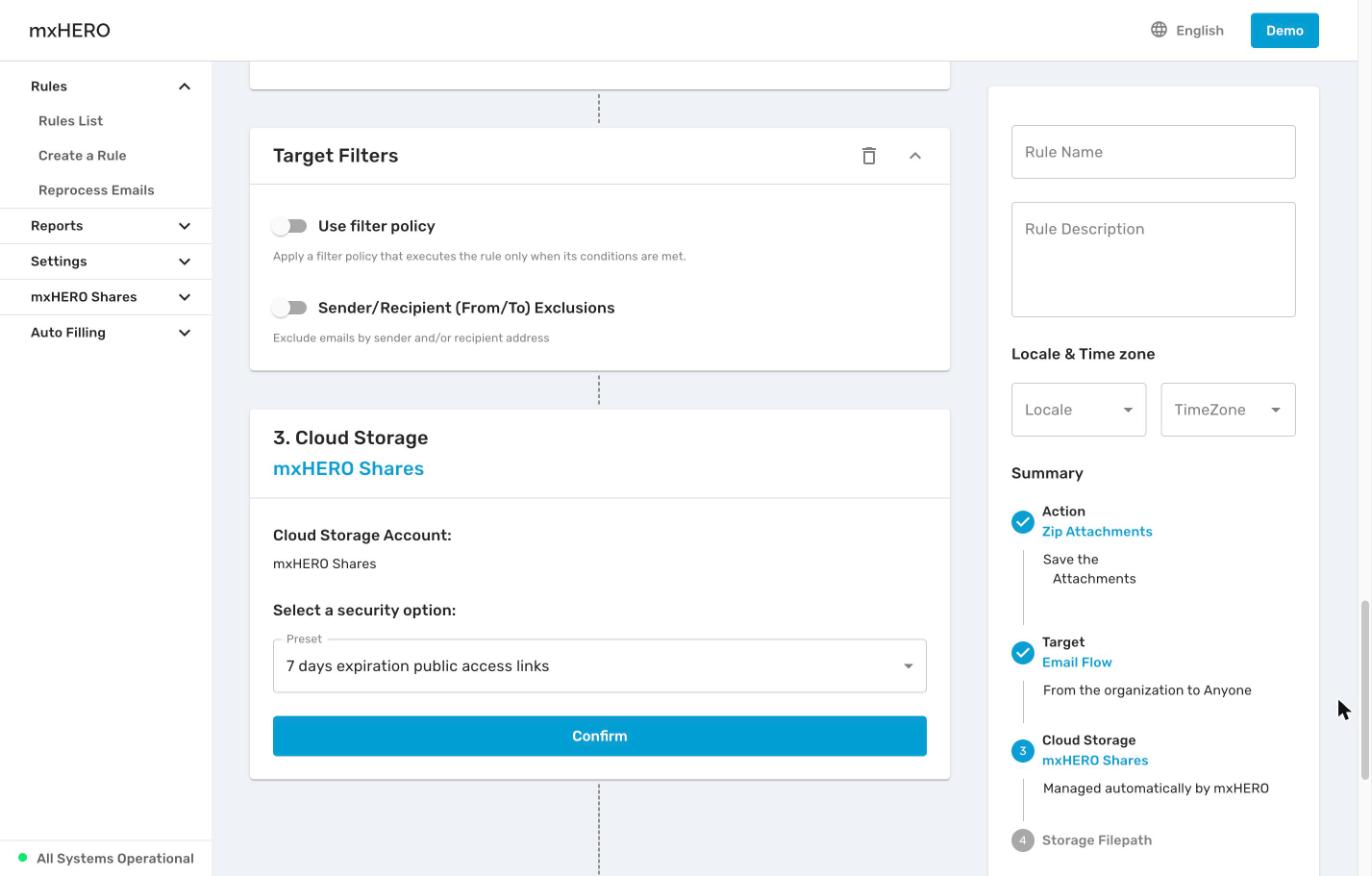Expand the Auto Filling sidebar section
1372x876 pixels.
pos(184,333)
